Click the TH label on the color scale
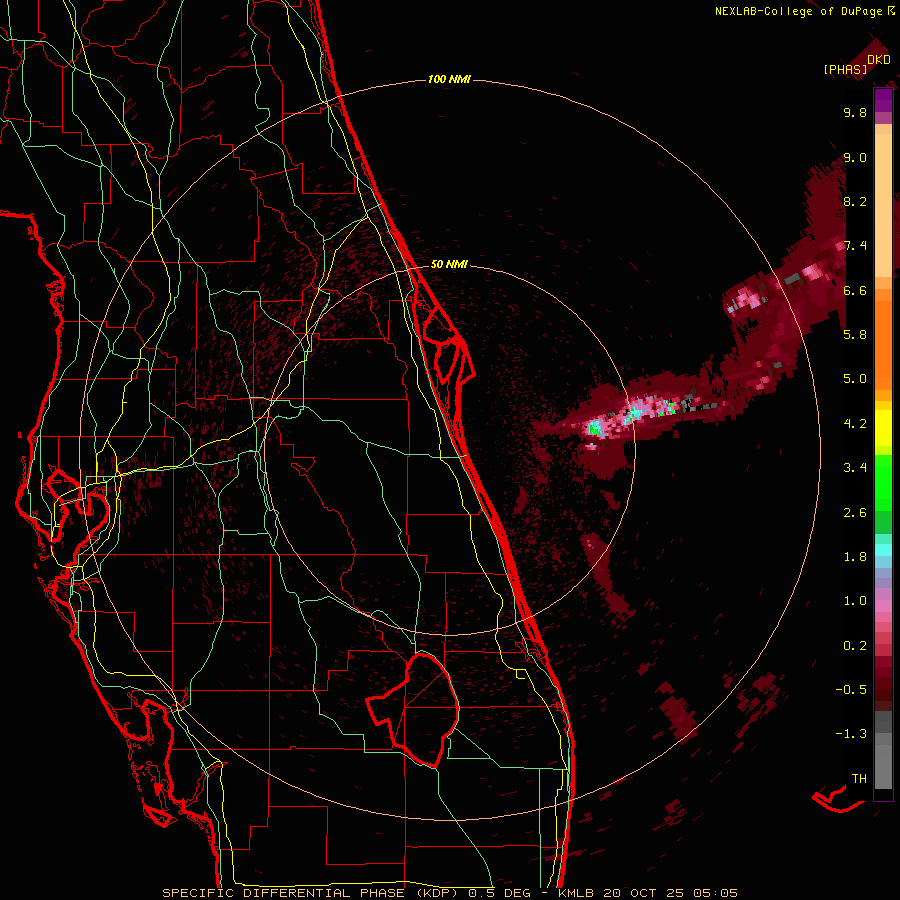The image size is (900, 900). point(859,779)
